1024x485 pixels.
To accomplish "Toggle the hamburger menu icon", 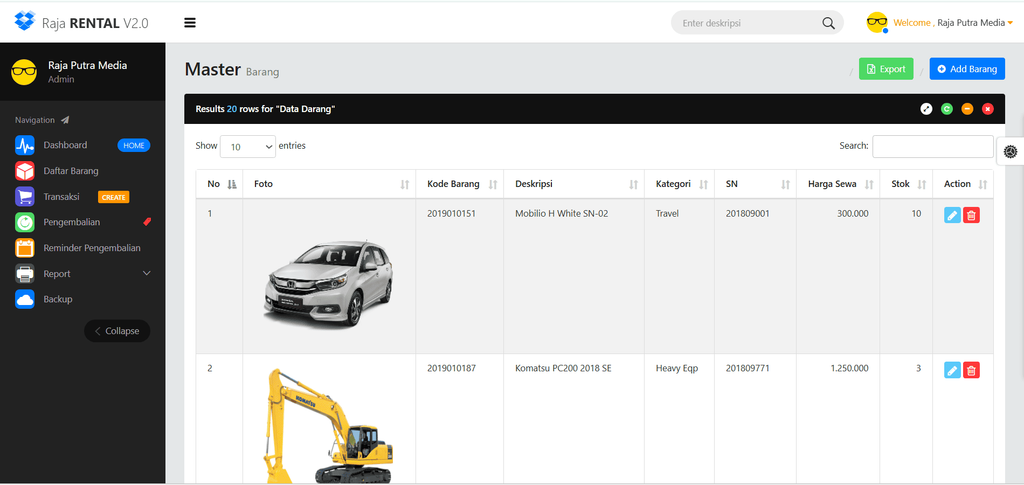I will tap(190, 23).
